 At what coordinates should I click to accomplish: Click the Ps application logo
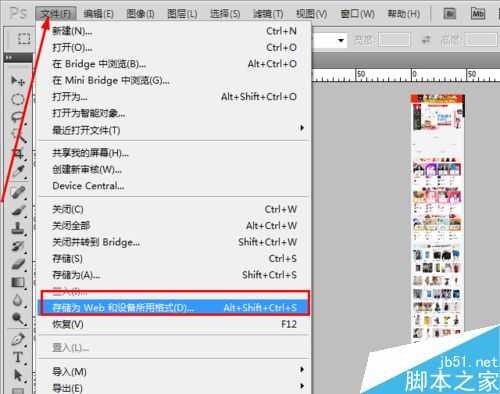click(x=18, y=13)
